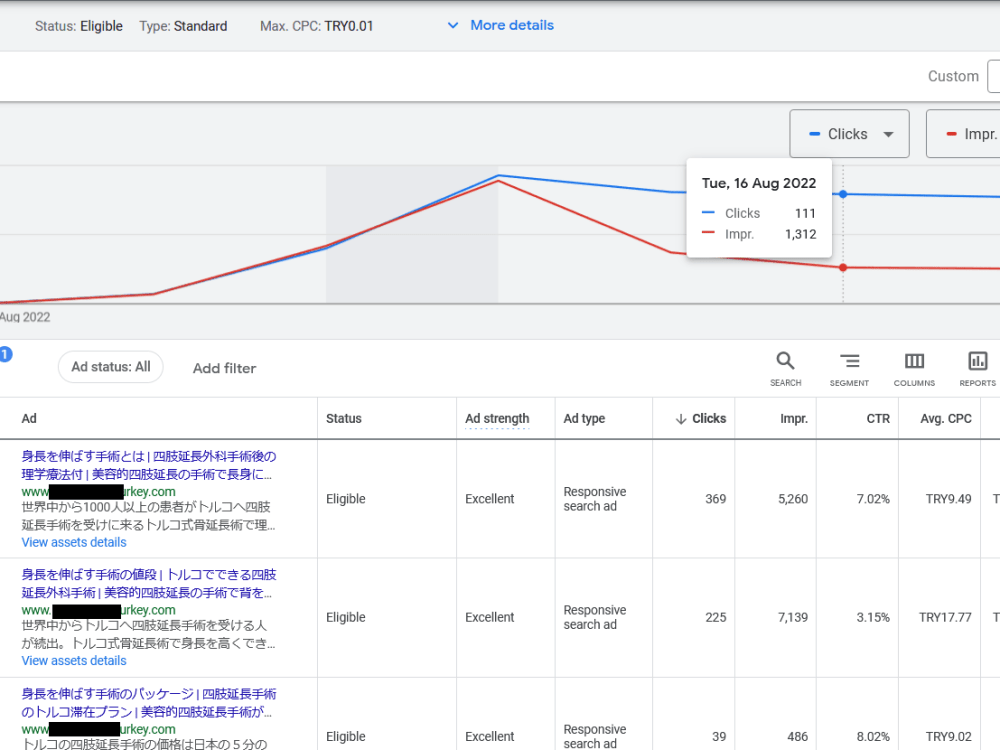The width and height of the screenshot is (1000, 750).
Task: Expand More details chevron arrow
Action: [453, 26]
